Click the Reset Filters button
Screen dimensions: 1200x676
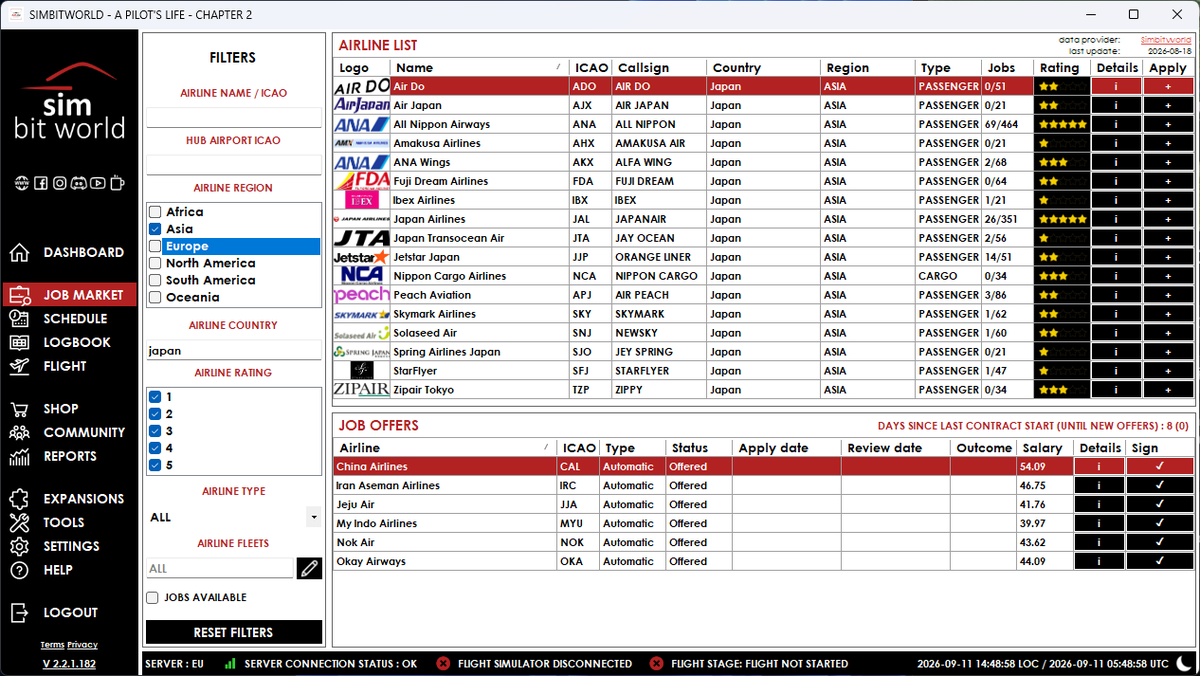click(234, 632)
